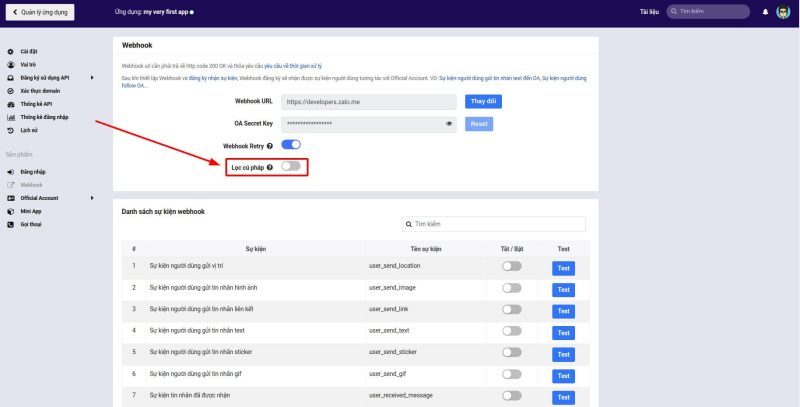This screenshot has width=800, height=407.
Task: Click Test for user_send_gif
Action: pyautogui.click(x=563, y=376)
